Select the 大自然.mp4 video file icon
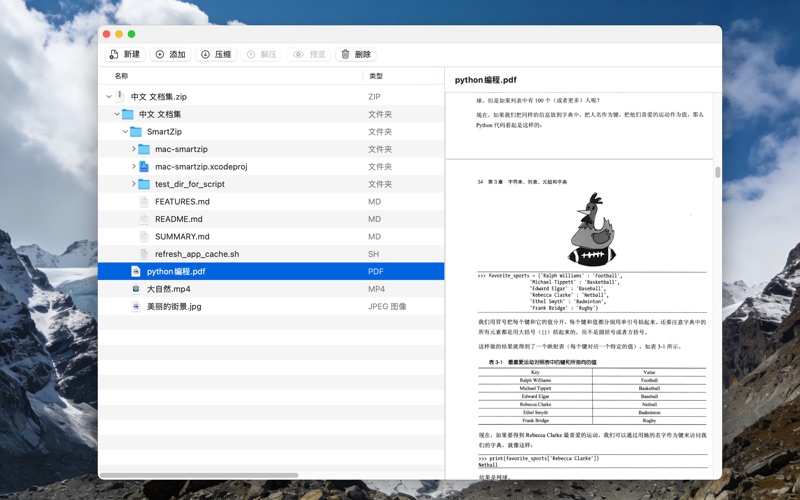Image resolution: width=800 pixels, height=500 pixels. (x=136, y=289)
